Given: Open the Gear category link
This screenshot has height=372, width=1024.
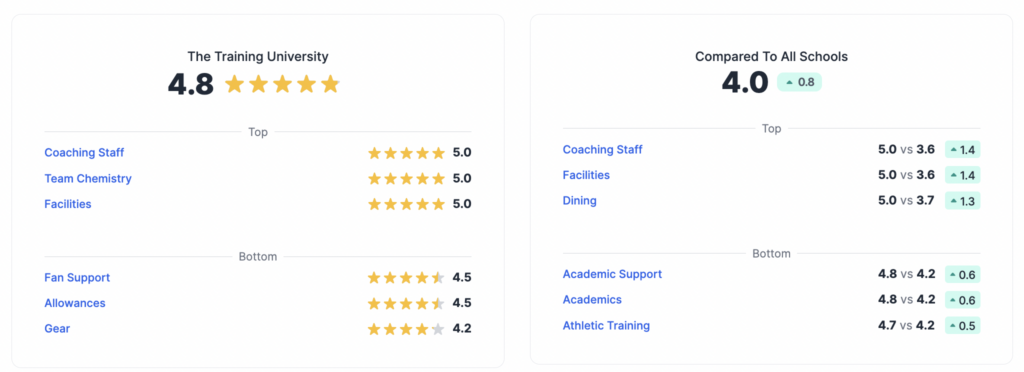Looking at the screenshot, I should (57, 329).
